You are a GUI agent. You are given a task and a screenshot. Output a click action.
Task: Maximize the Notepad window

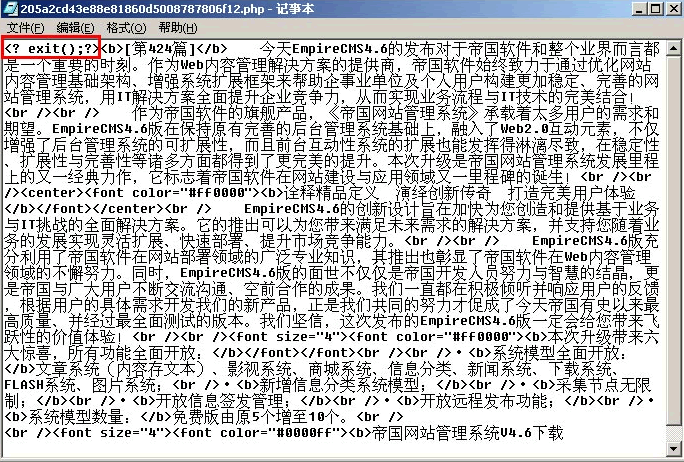point(655,9)
